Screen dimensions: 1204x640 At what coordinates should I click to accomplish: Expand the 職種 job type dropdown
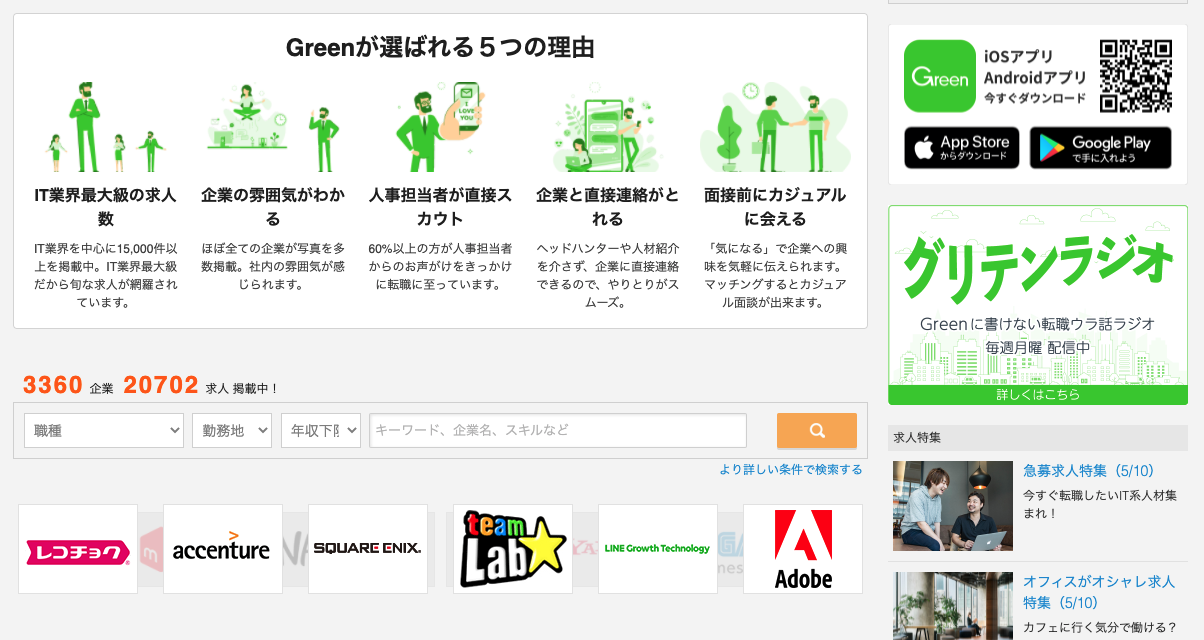tap(104, 431)
